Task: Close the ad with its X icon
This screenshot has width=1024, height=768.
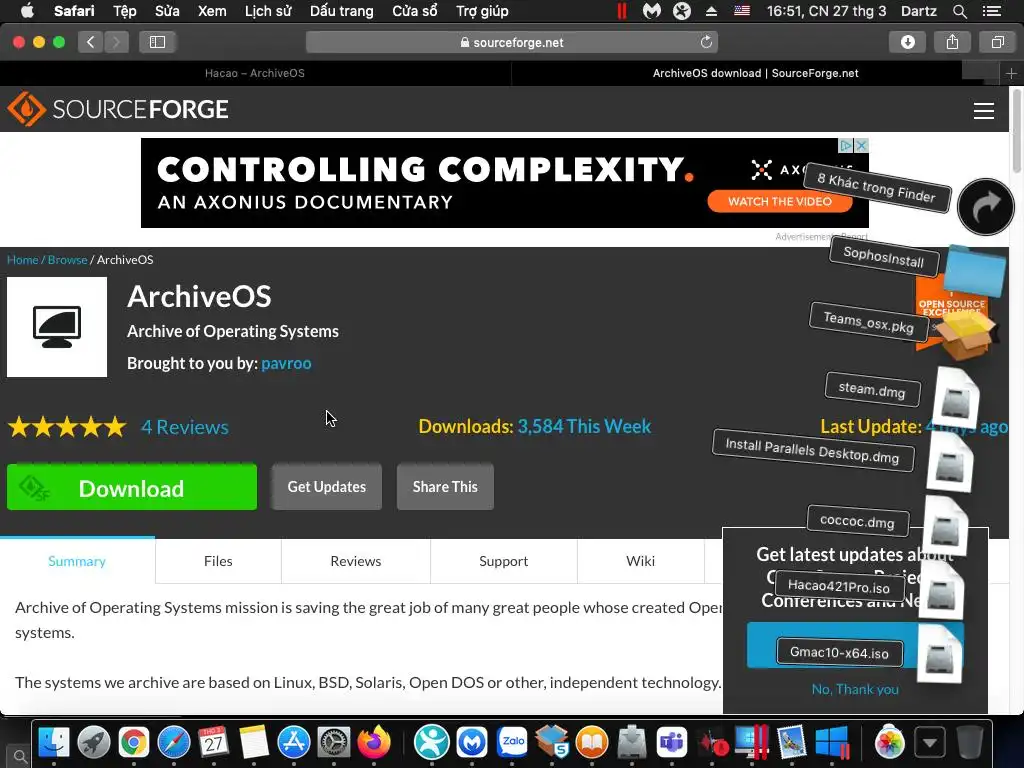Action: (x=862, y=145)
